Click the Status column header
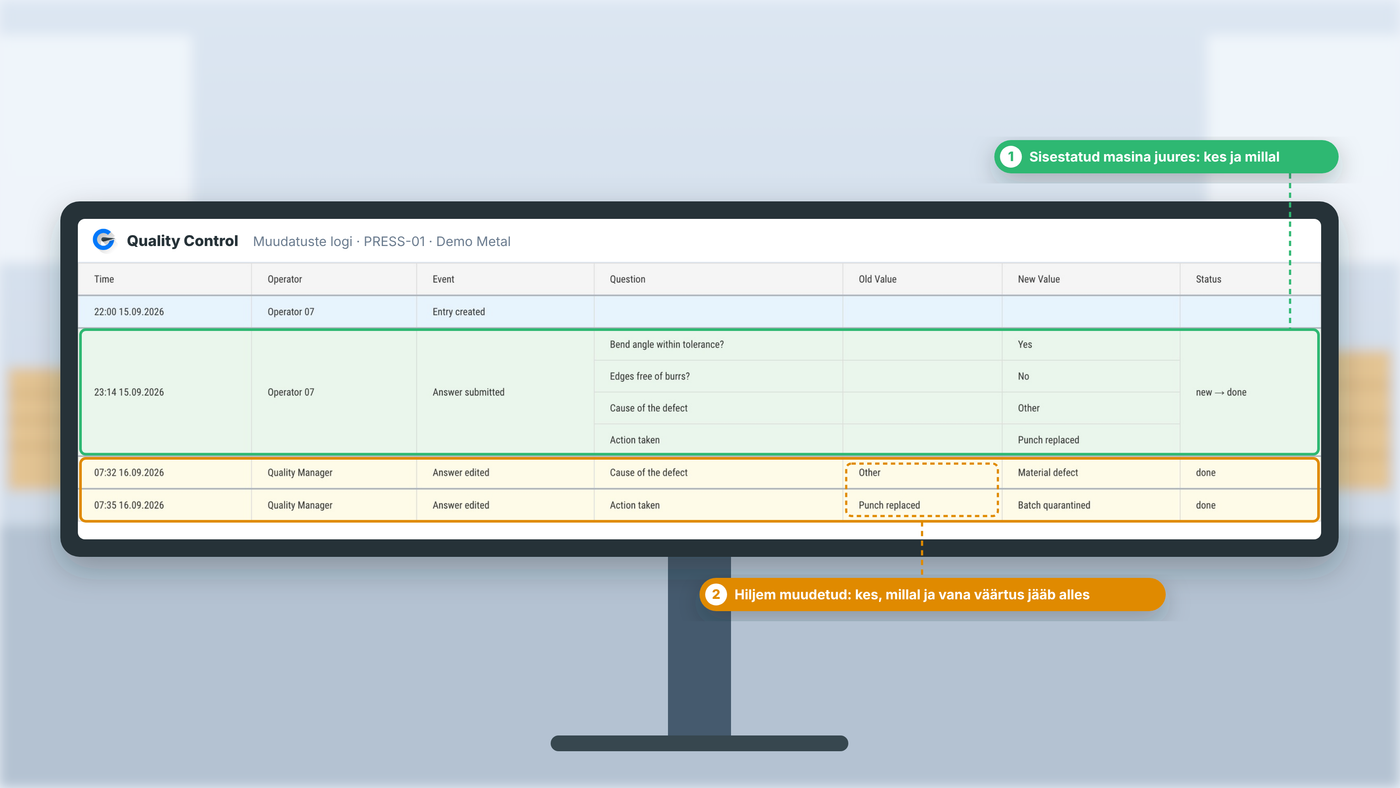Image resolution: width=1400 pixels, height=788 pixels. (1208, 279)
